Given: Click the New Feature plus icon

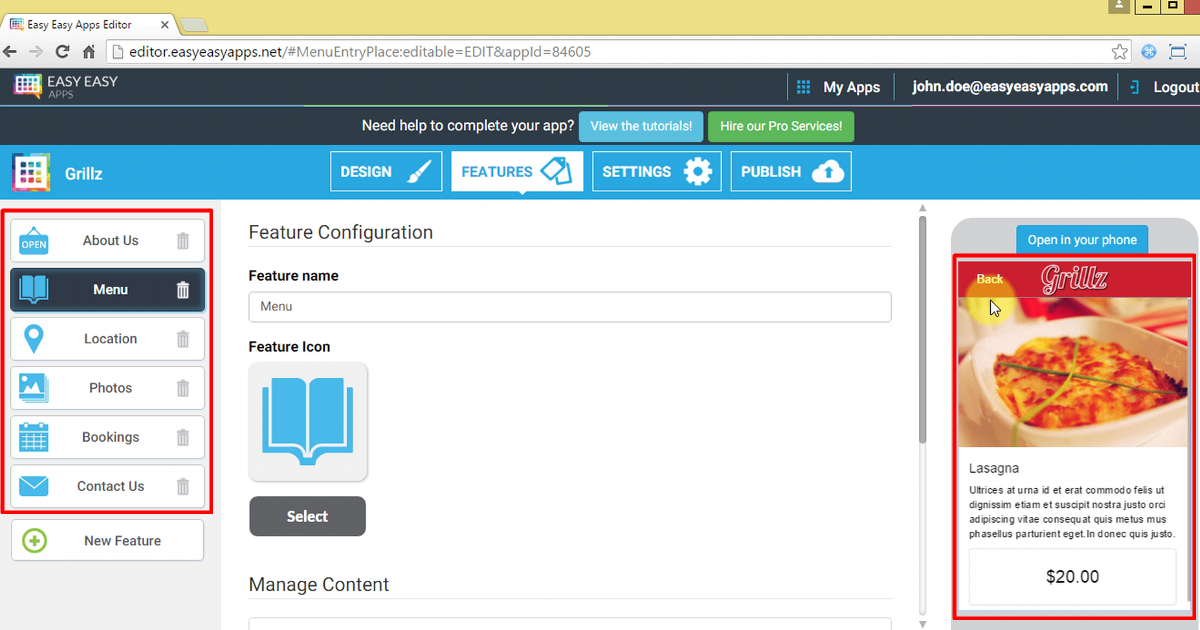Looking at the screenshot, I should 35,540.
